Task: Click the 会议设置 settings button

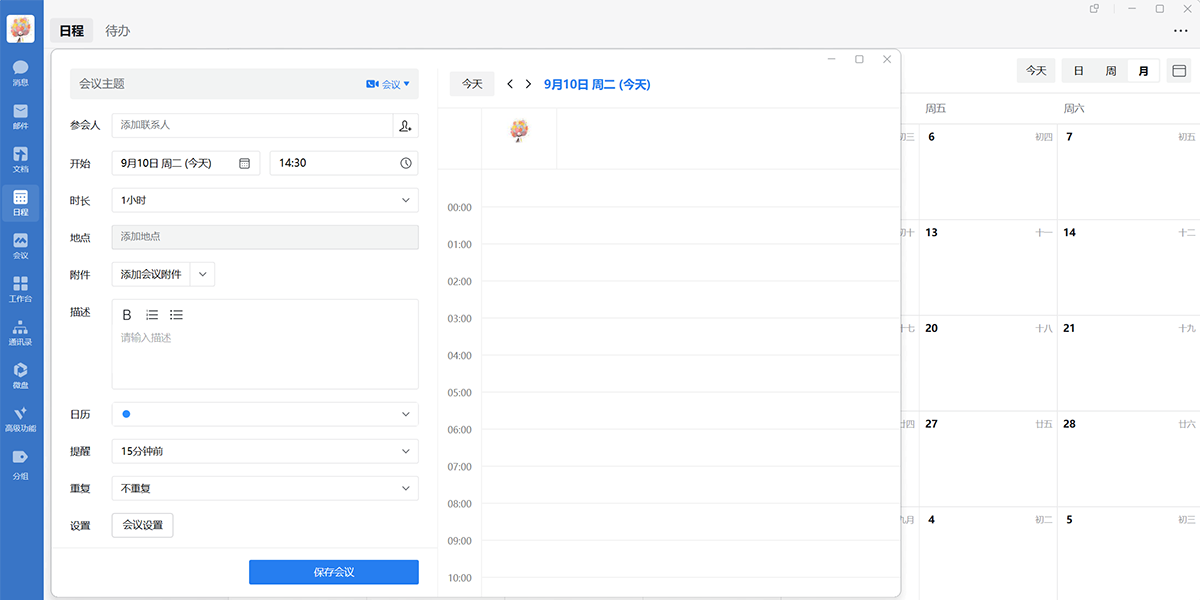Action: [x=142, y=525]
